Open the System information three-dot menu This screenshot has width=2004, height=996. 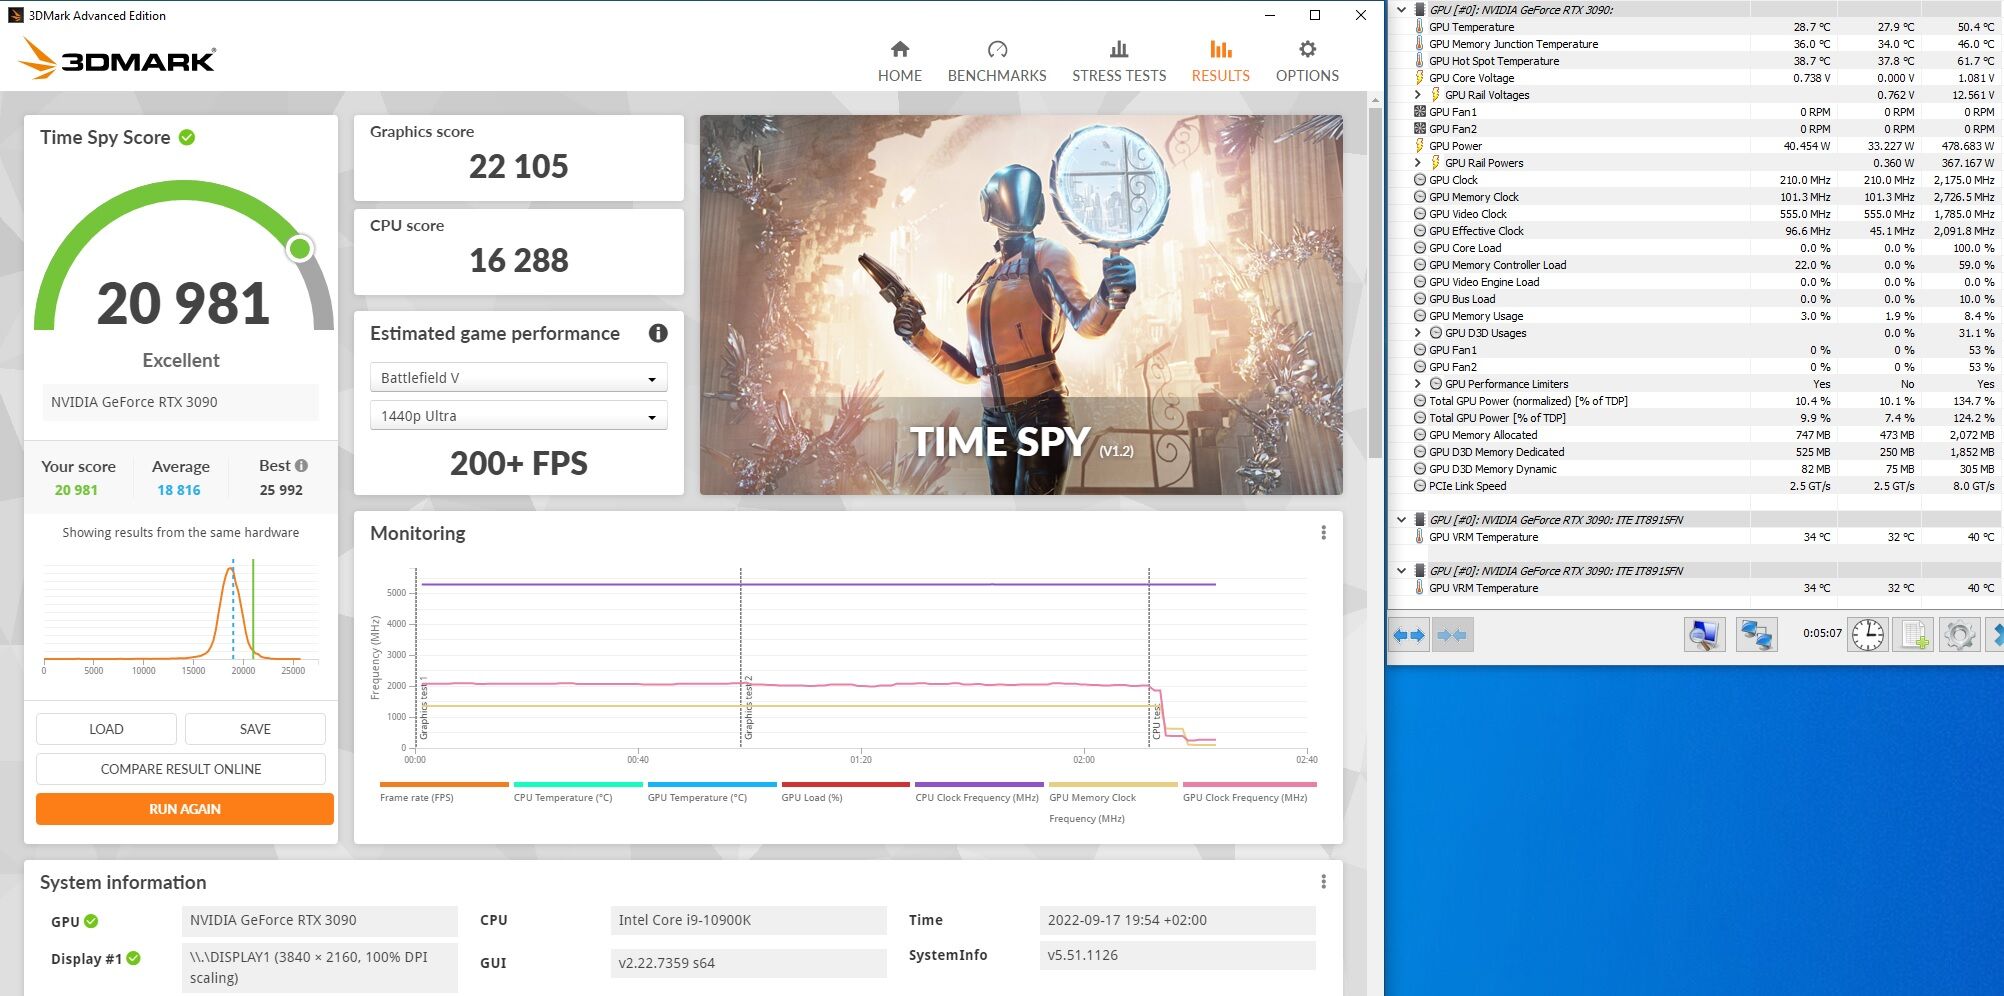point(1323,882)
